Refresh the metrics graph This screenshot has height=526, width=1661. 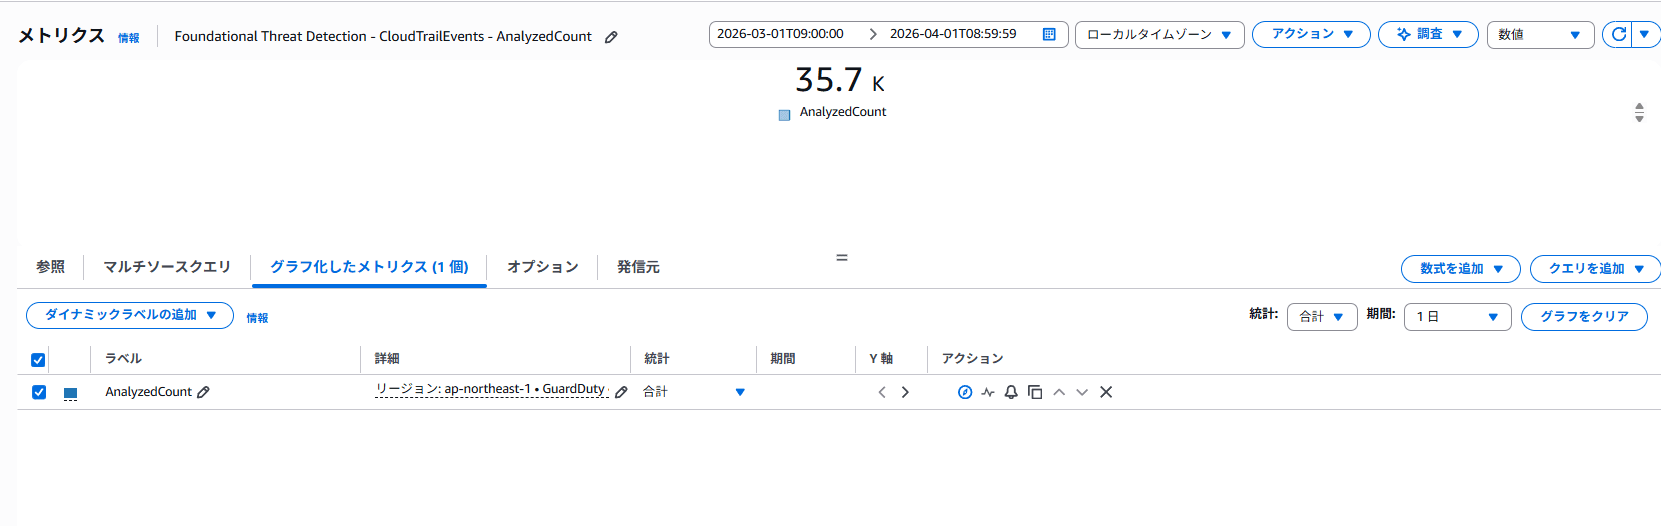1618,34
